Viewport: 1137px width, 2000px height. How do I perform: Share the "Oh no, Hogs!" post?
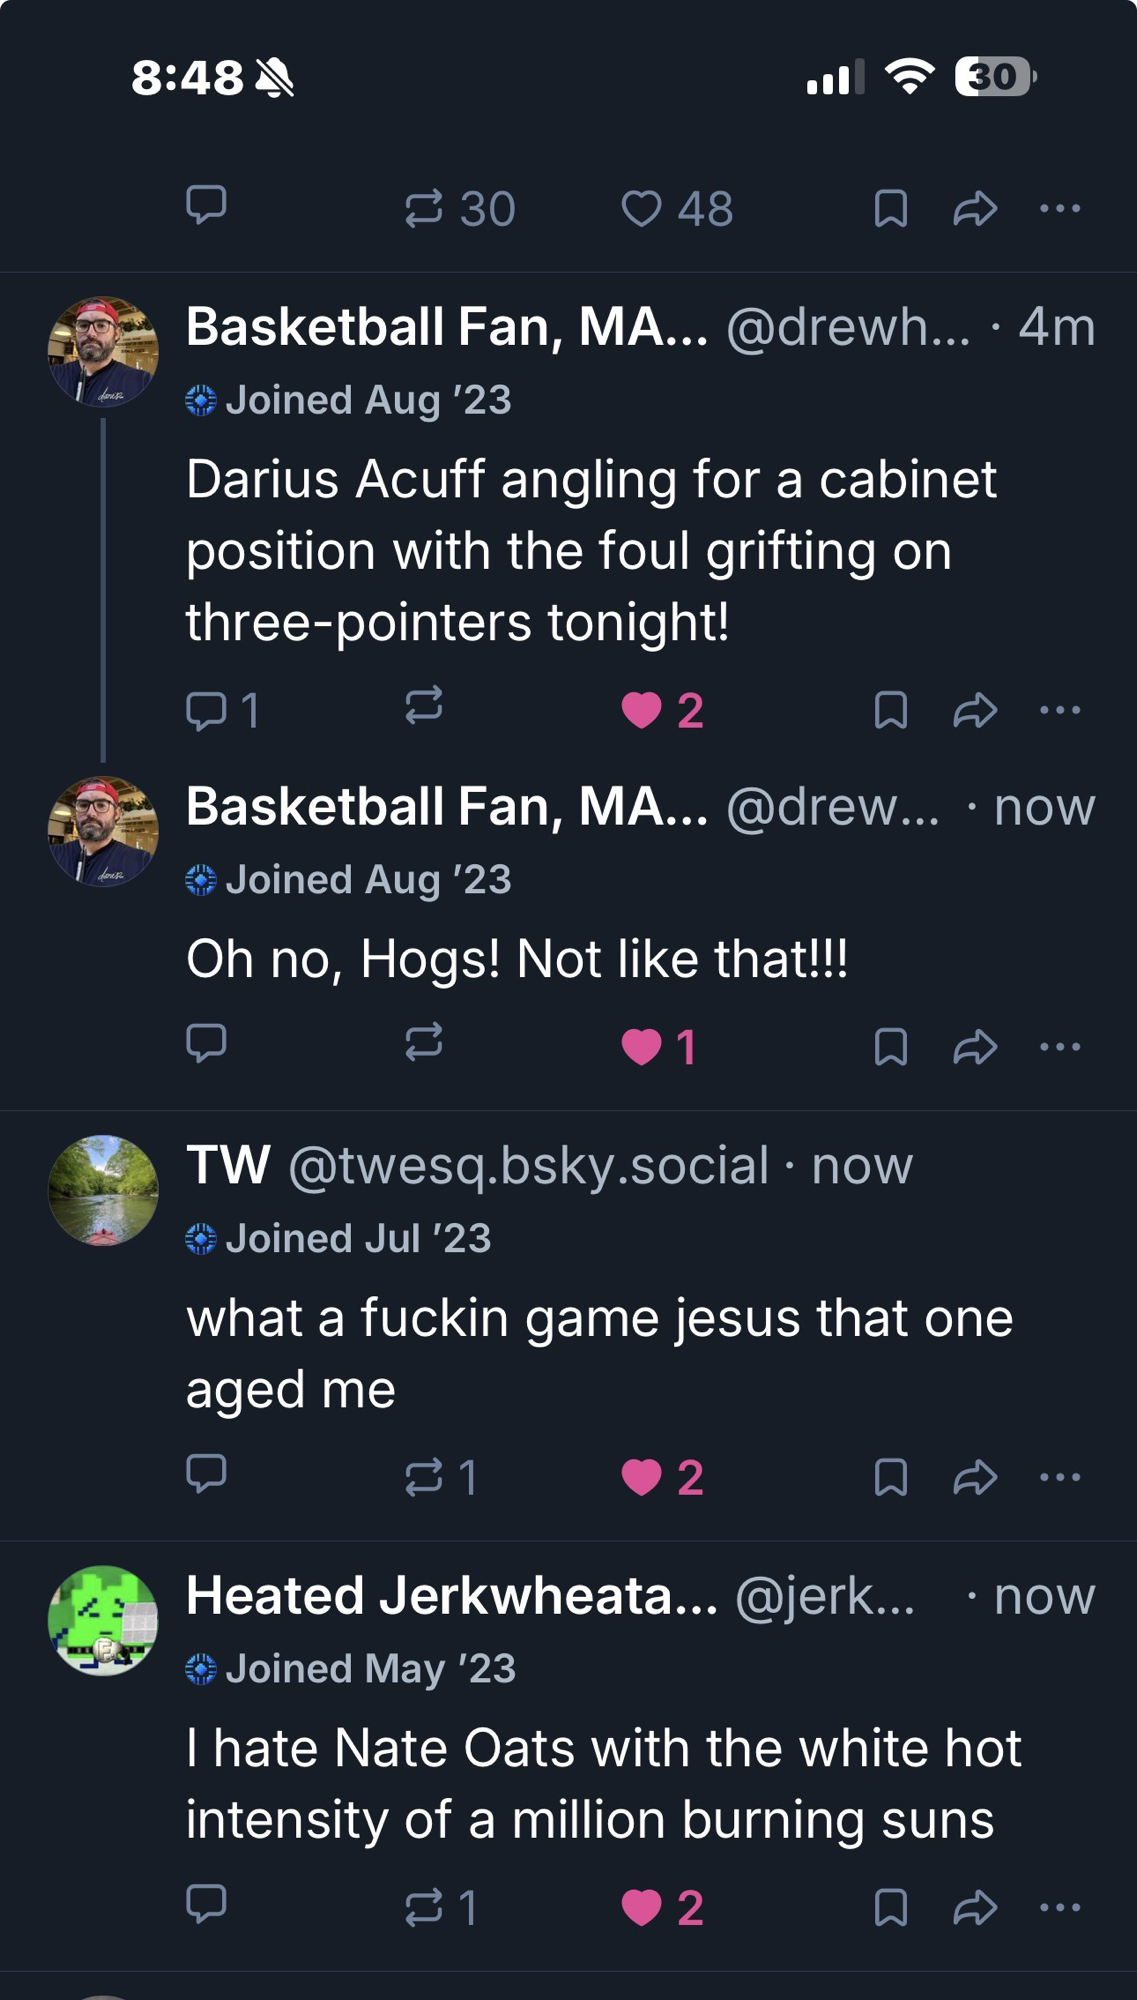975,1047
